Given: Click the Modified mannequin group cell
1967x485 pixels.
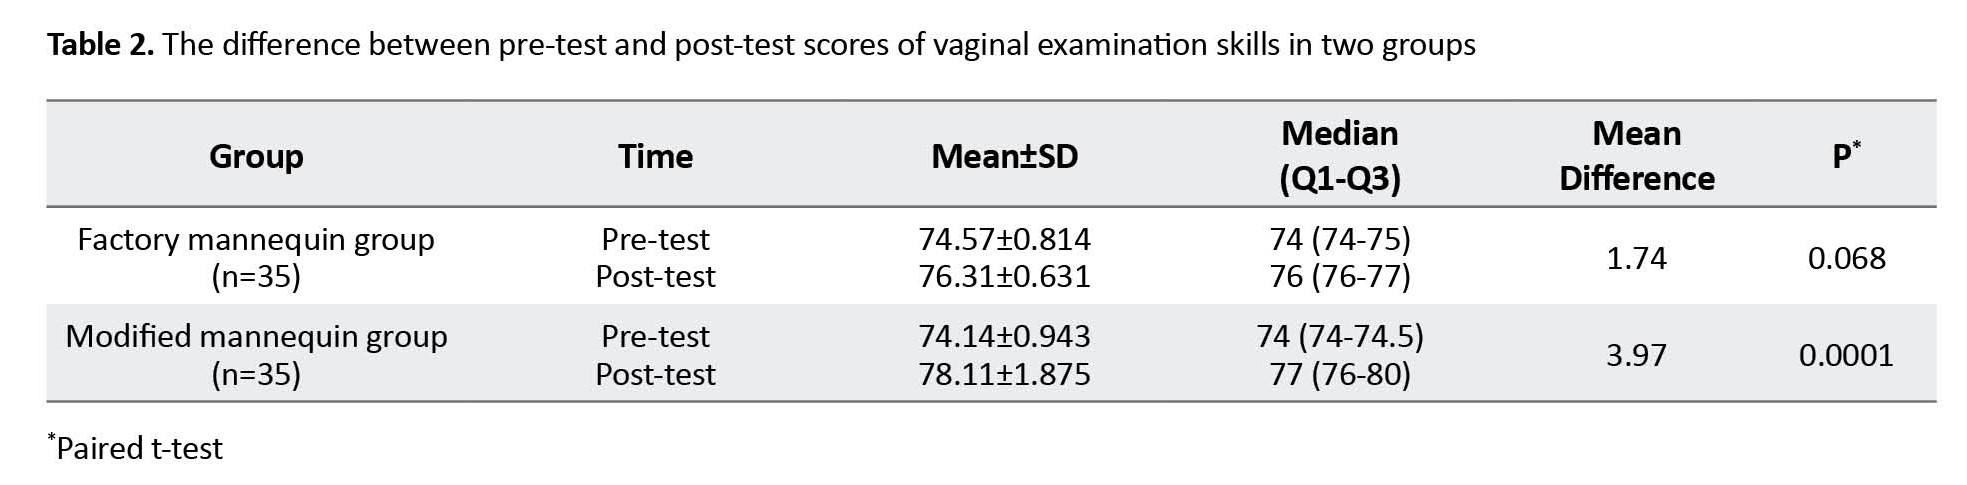Looking at the screenshot, I should (256, 354).
